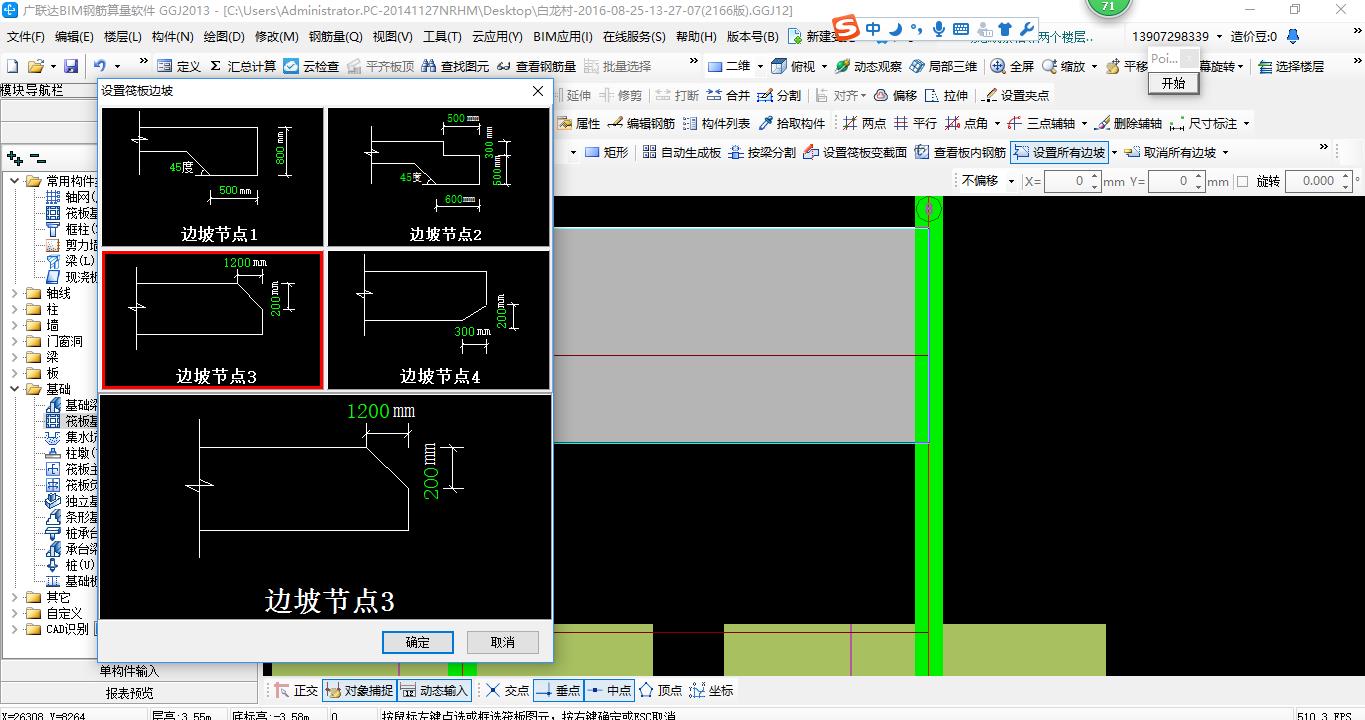The width and height of the screenshot is (1365, 720).
Task: Select slope node 边坡节点2 thumbnail
Action: 439,177
